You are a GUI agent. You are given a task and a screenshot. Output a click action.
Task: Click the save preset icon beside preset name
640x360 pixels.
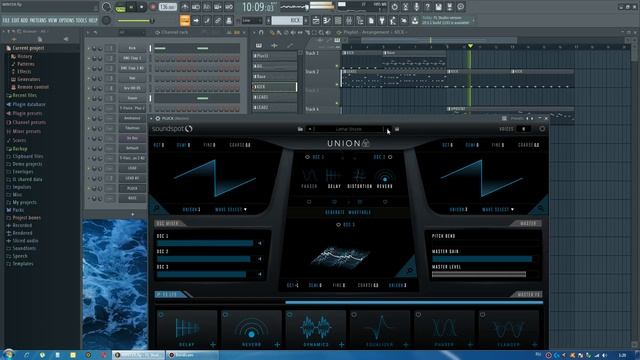click(x=397, y=129)
